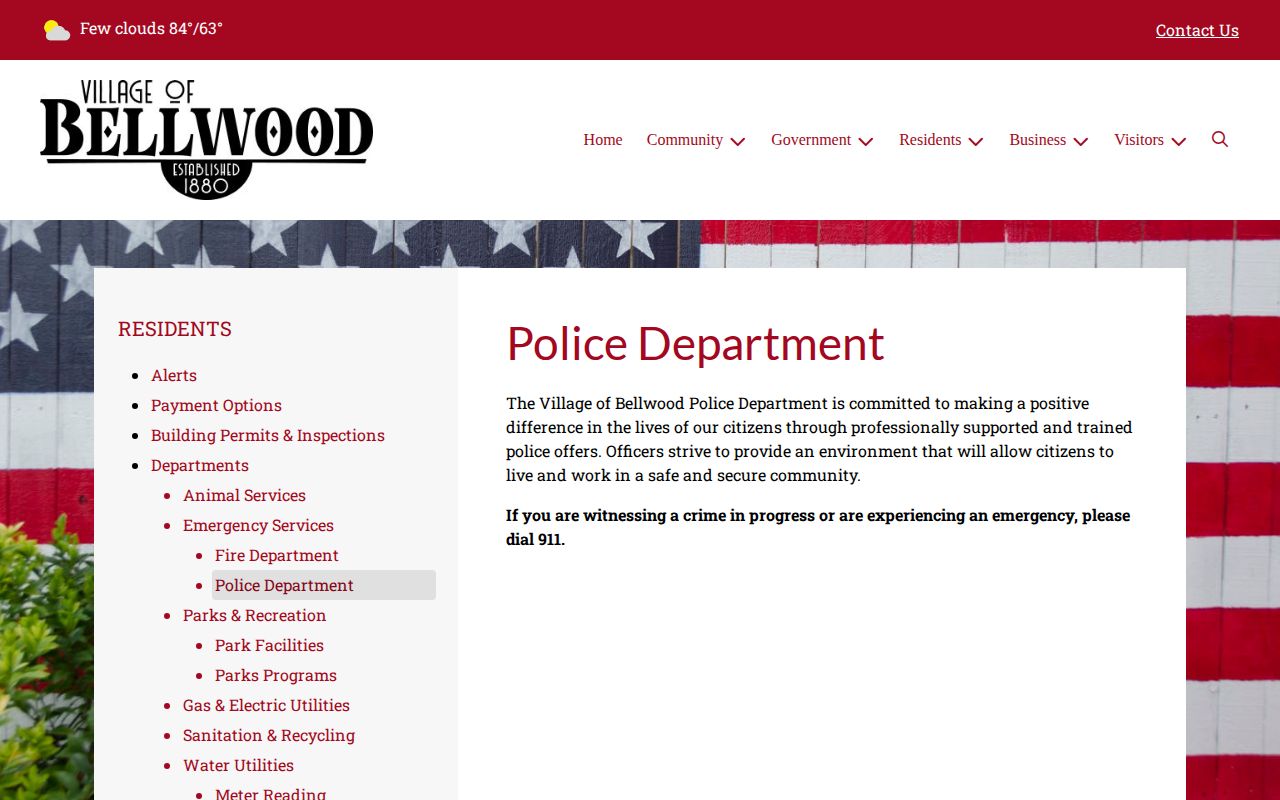Viewport: 1280px width, 800px height.
Task: Go to the Village of Bellwood logo homepage
Action: [x=206, y=139]
